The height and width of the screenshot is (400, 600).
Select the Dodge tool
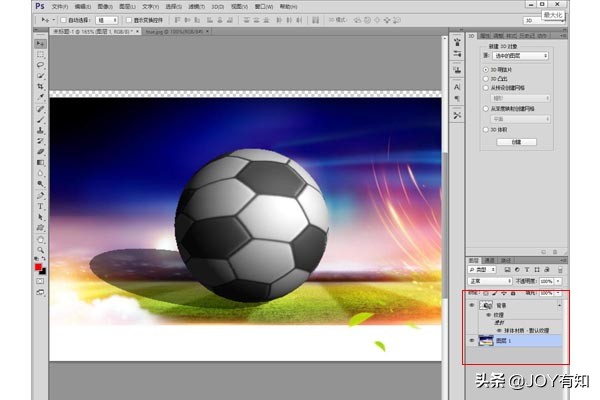(x=40, y=184)
